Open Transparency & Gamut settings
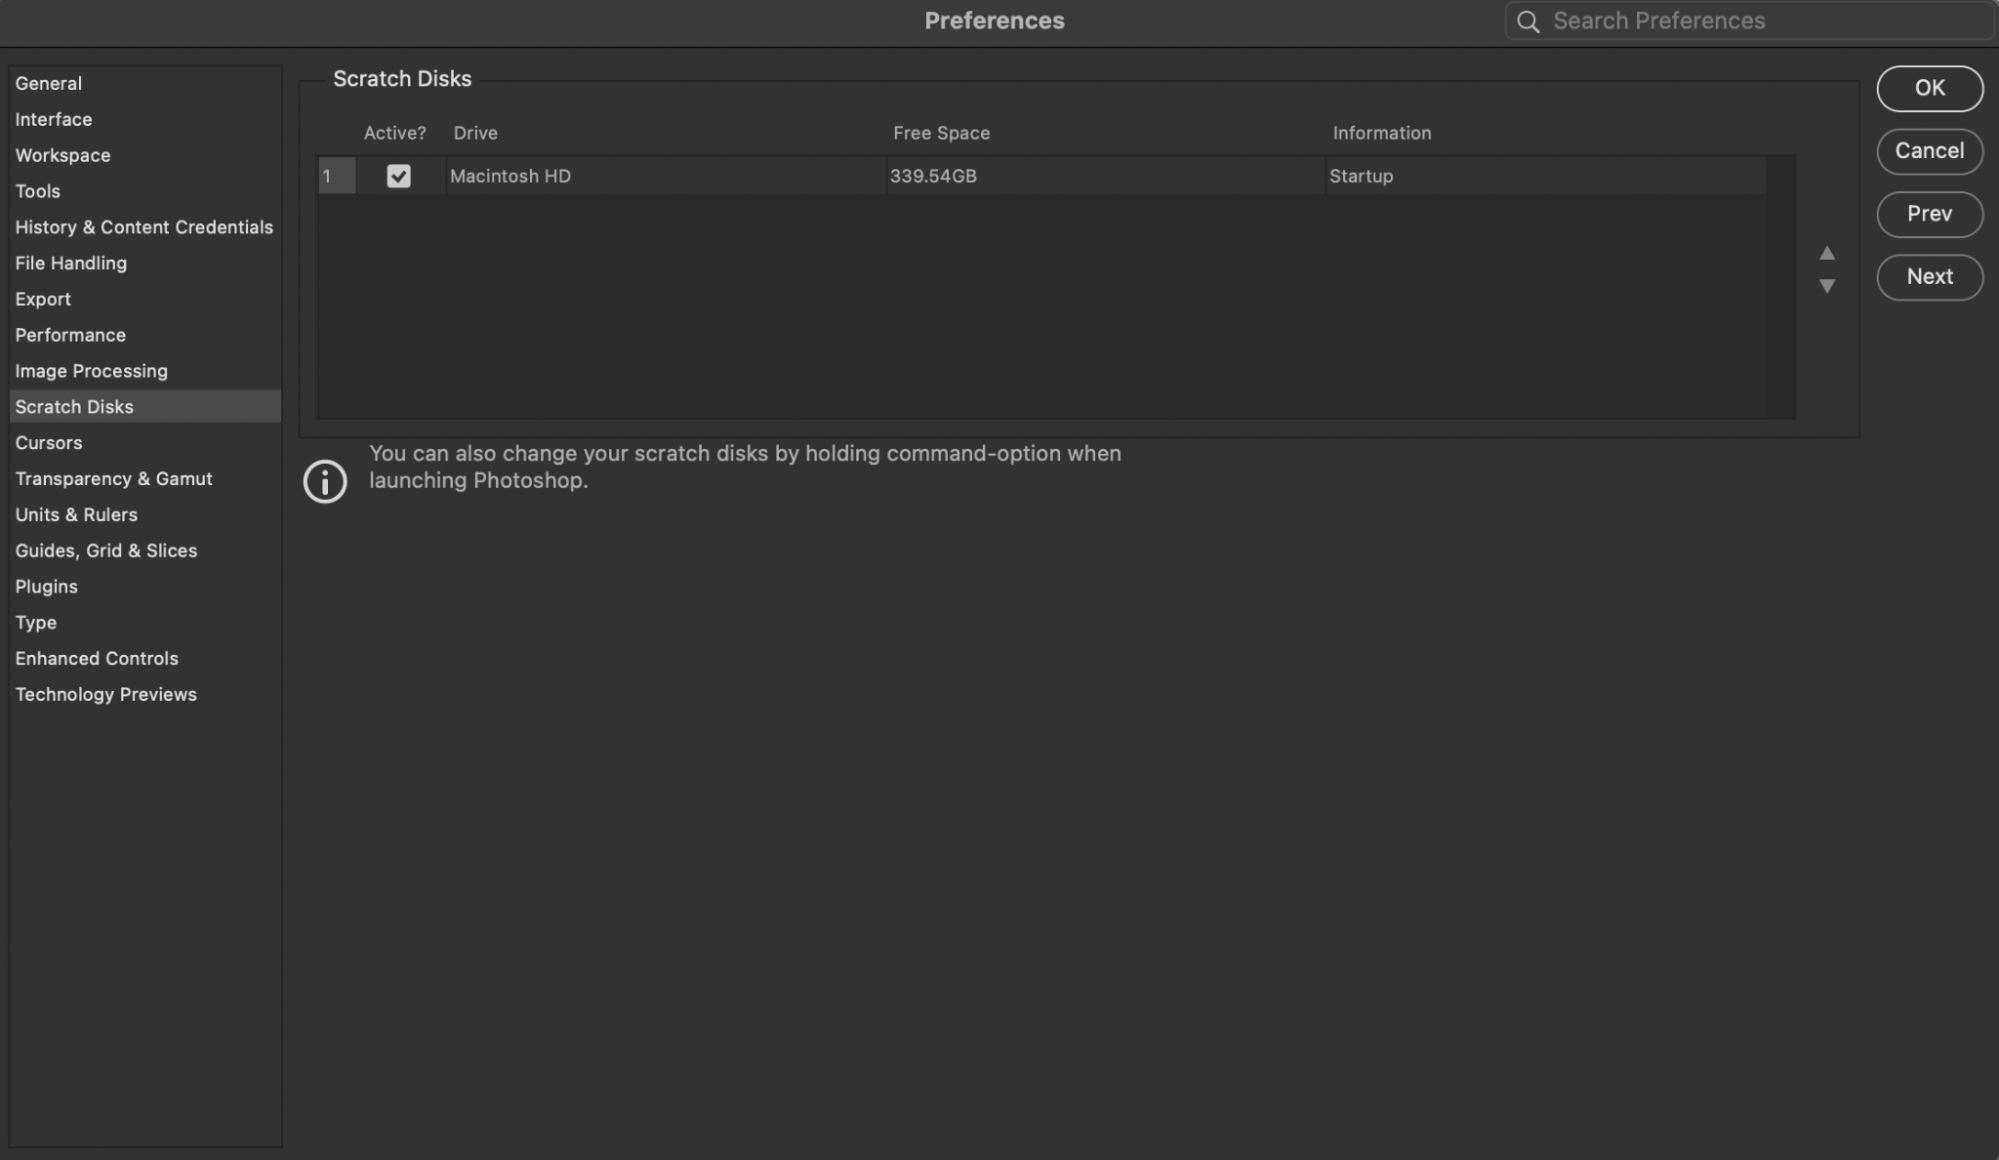The height and width of the screenshot is (1160, 1999). tap(113, 478)
